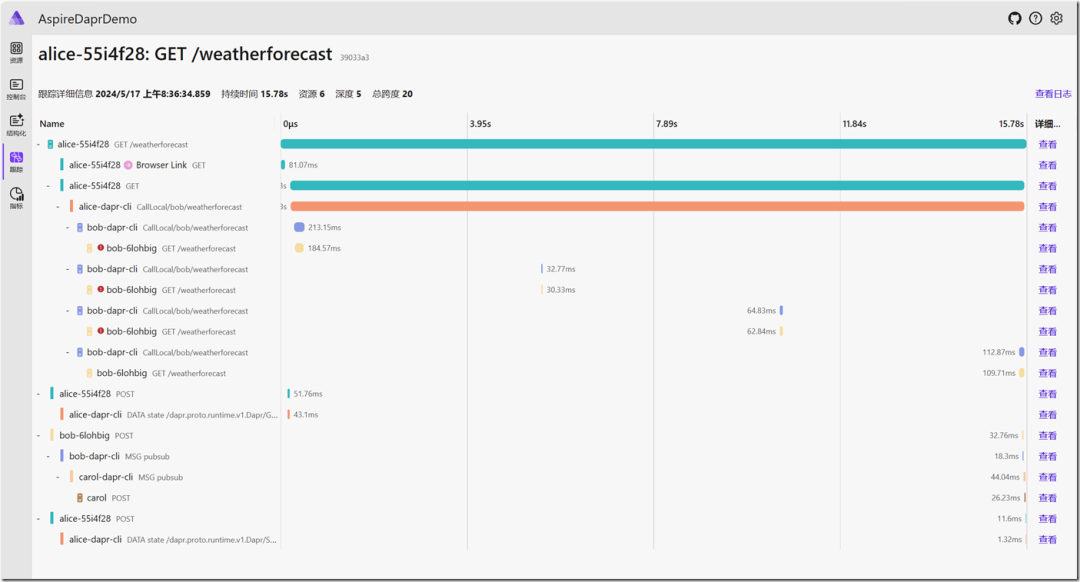Click 查看 for the Browser Link span
Viewport: 1080px width, 582px height.
click(1048, 165)
